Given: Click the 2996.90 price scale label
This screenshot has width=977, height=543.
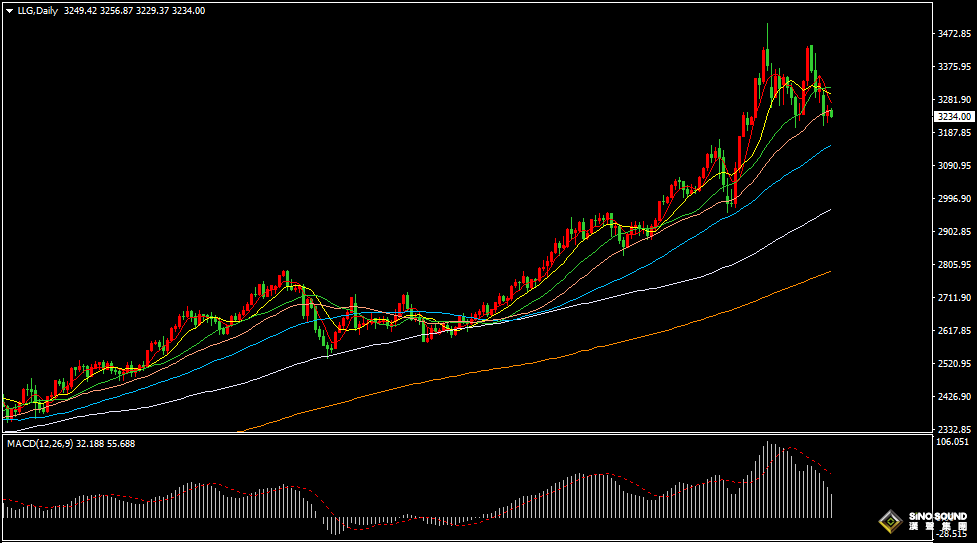Looking at the screenshot, I should point(954,199).
